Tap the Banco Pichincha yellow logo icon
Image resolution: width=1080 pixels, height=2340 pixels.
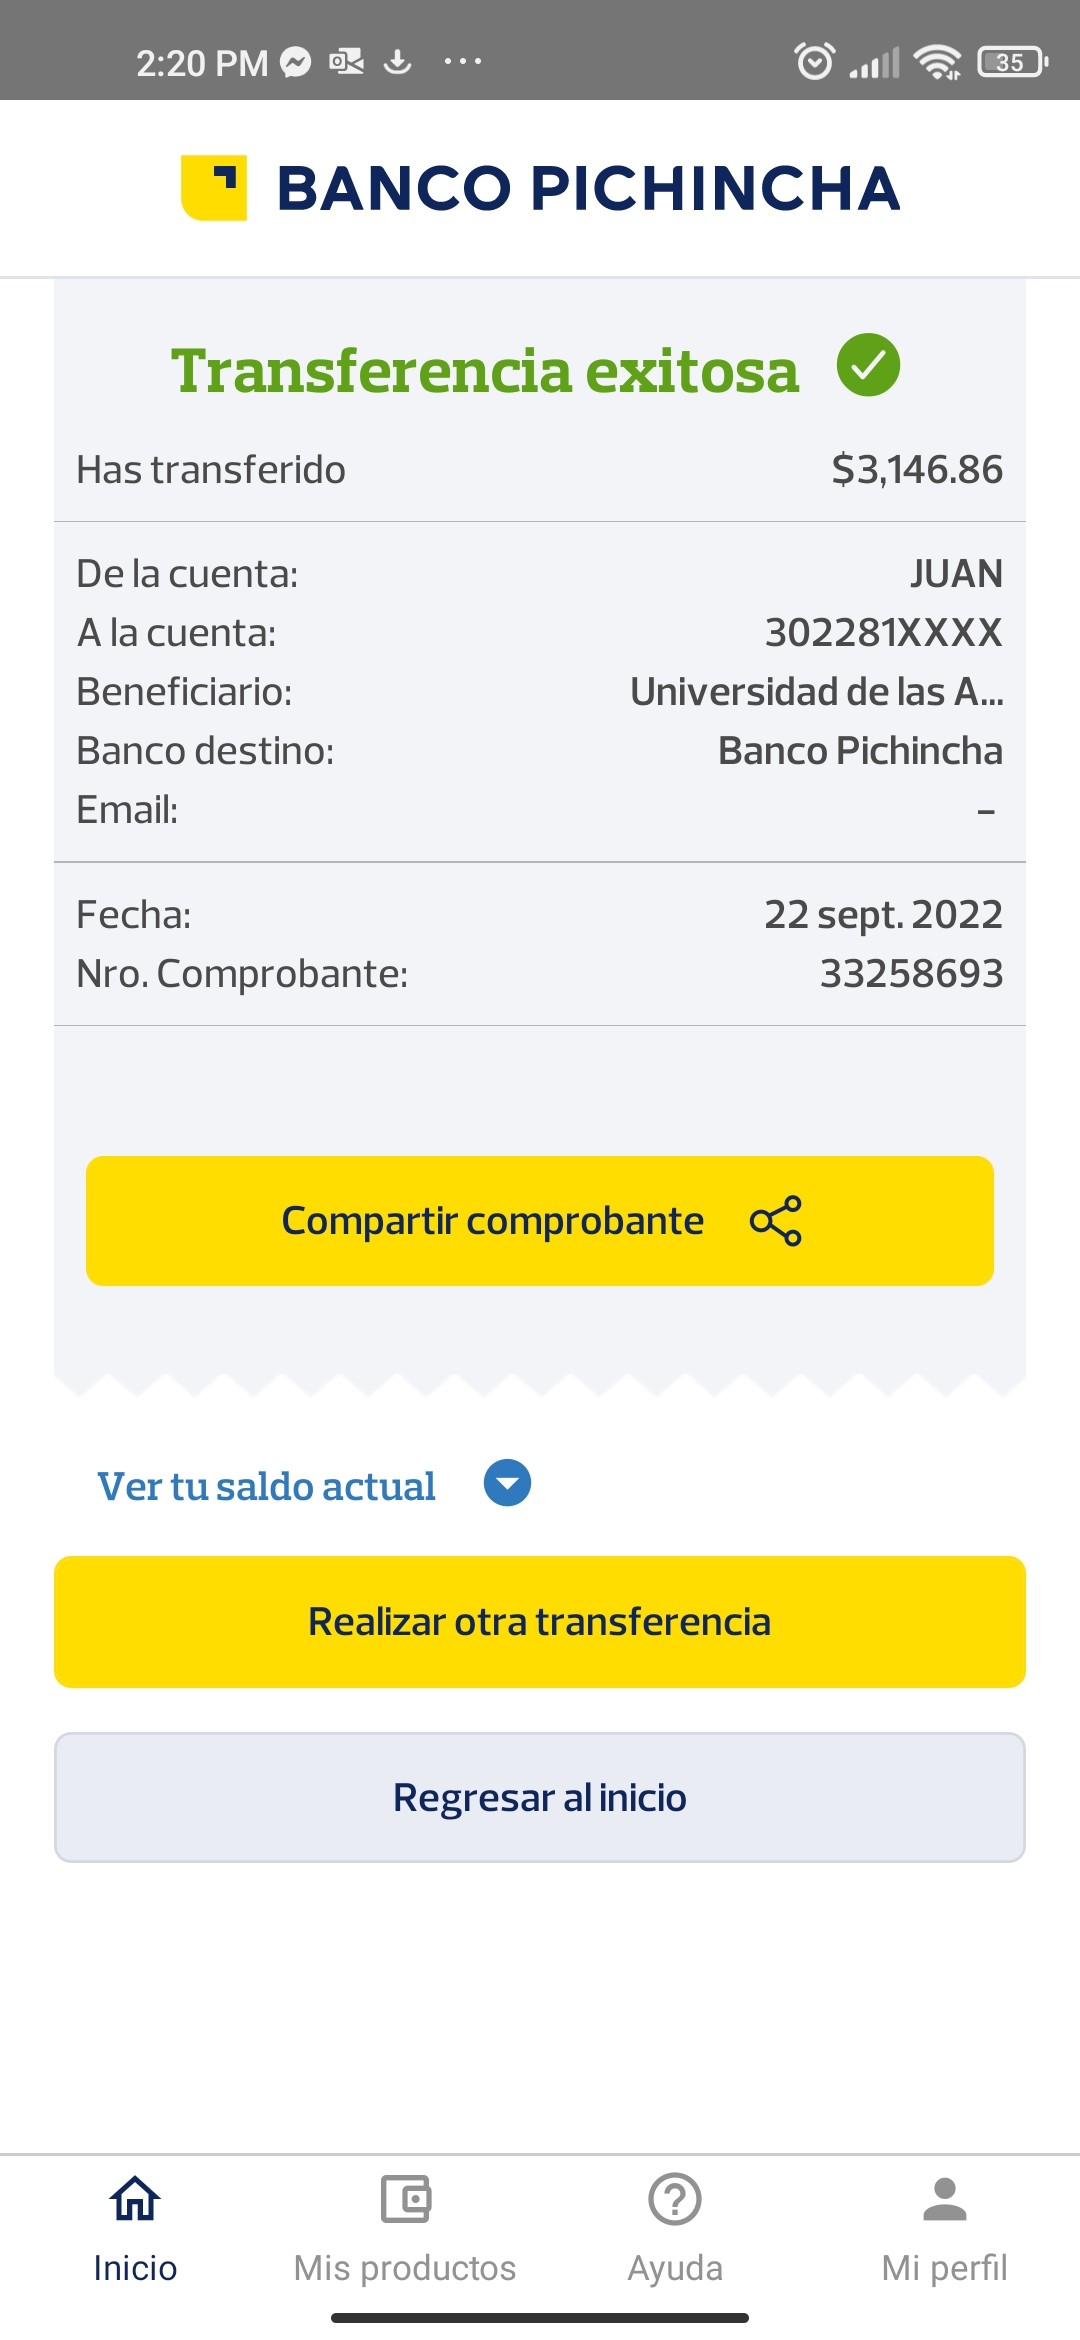pos(214,188)
